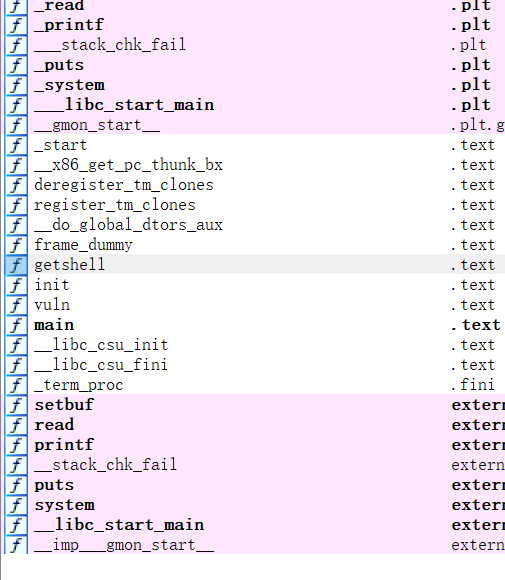Select the _printf plt entry

point(255,25)
